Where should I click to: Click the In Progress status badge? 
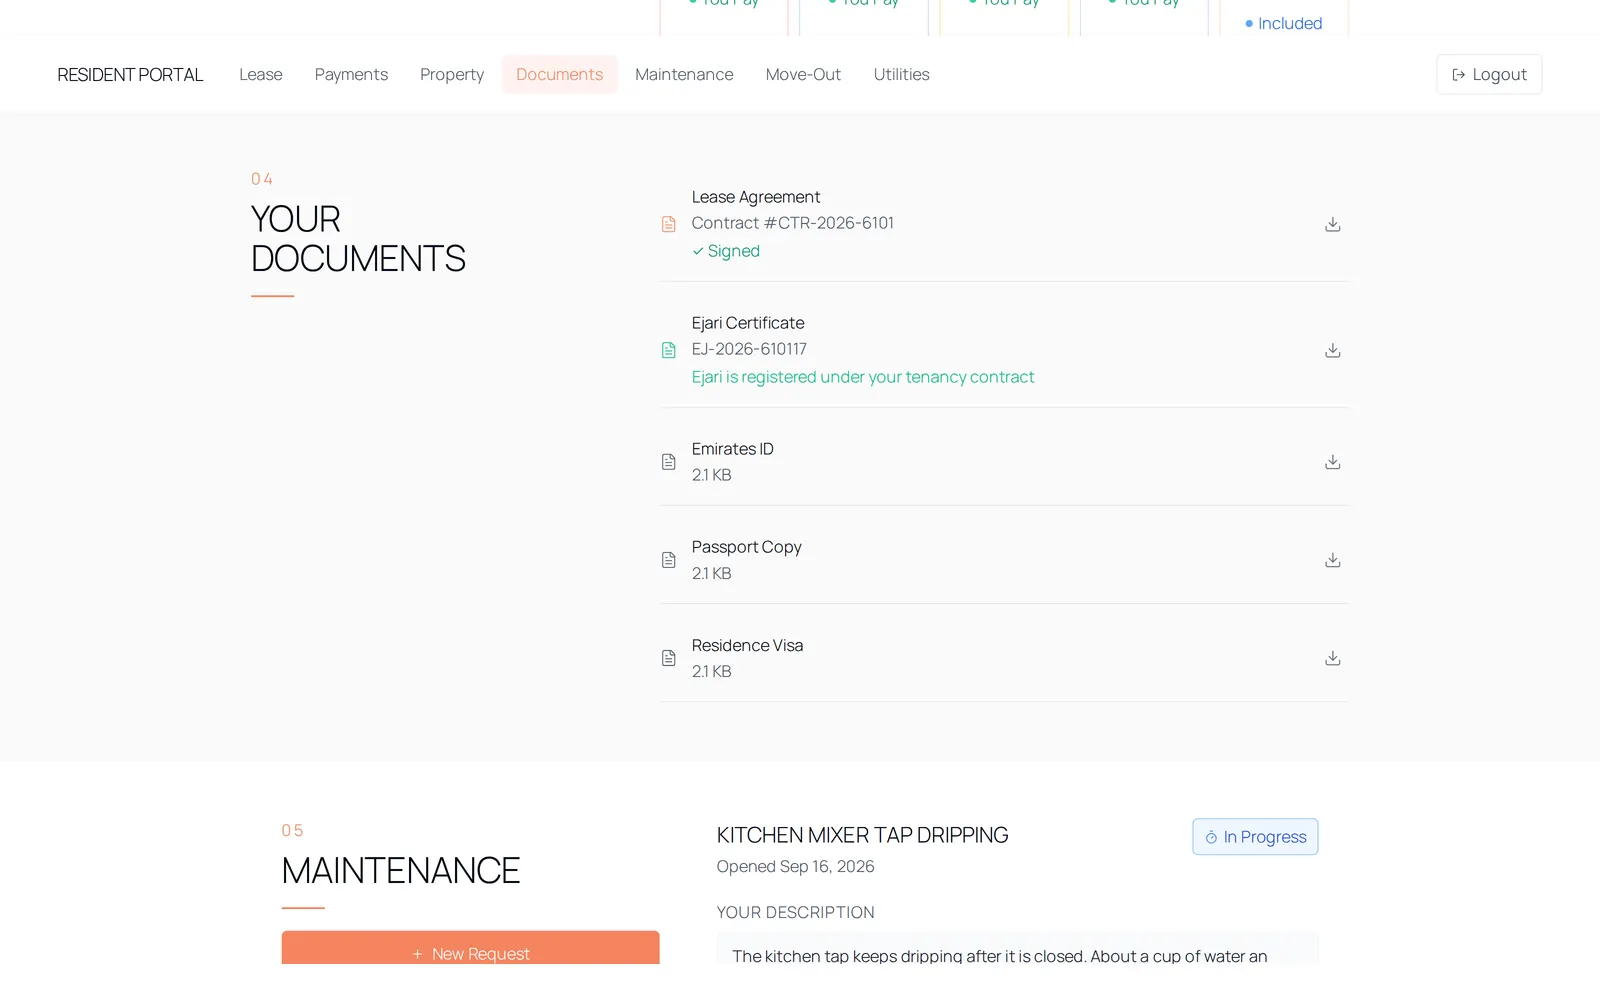point(1255,837)
